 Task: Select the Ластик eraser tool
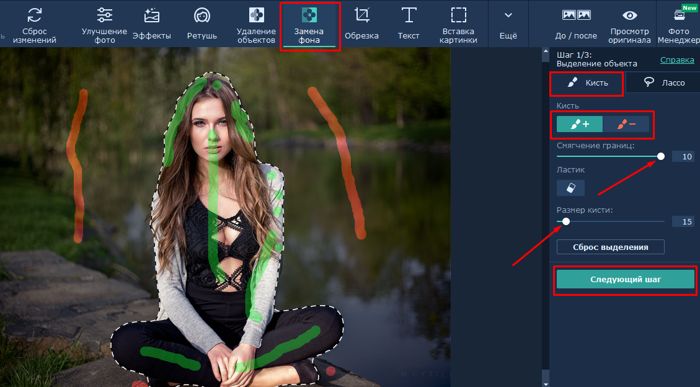click(571, 188)
